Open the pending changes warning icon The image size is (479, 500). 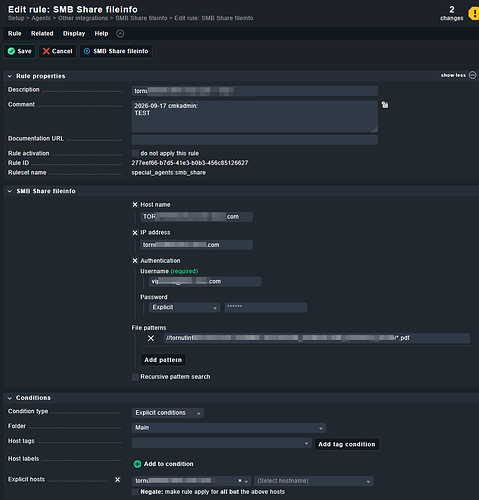[x=474, y=13]
